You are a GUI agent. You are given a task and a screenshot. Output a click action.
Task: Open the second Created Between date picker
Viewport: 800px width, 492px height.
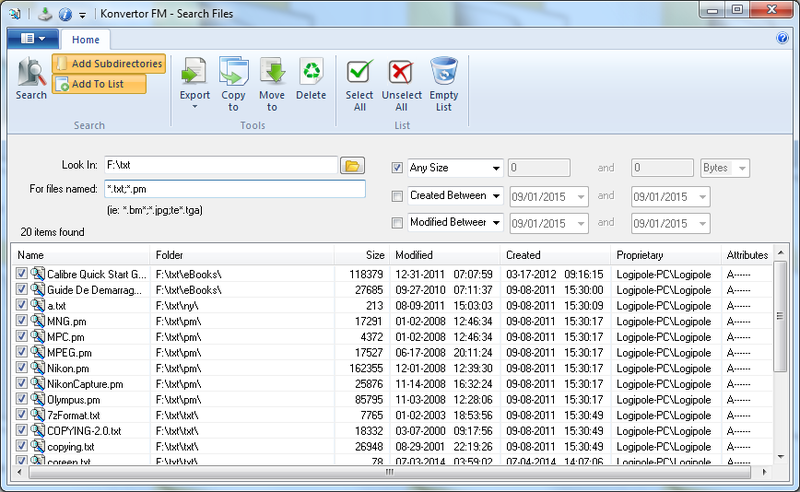coord(703,197)
